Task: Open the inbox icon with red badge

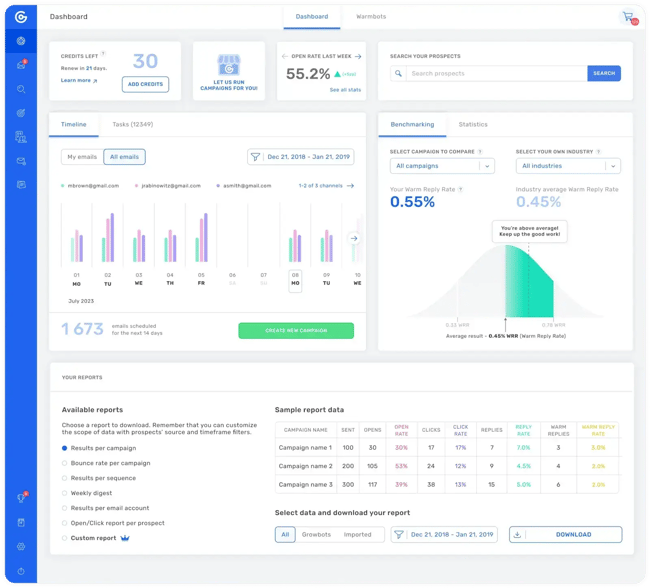Action: coord(21,65)
